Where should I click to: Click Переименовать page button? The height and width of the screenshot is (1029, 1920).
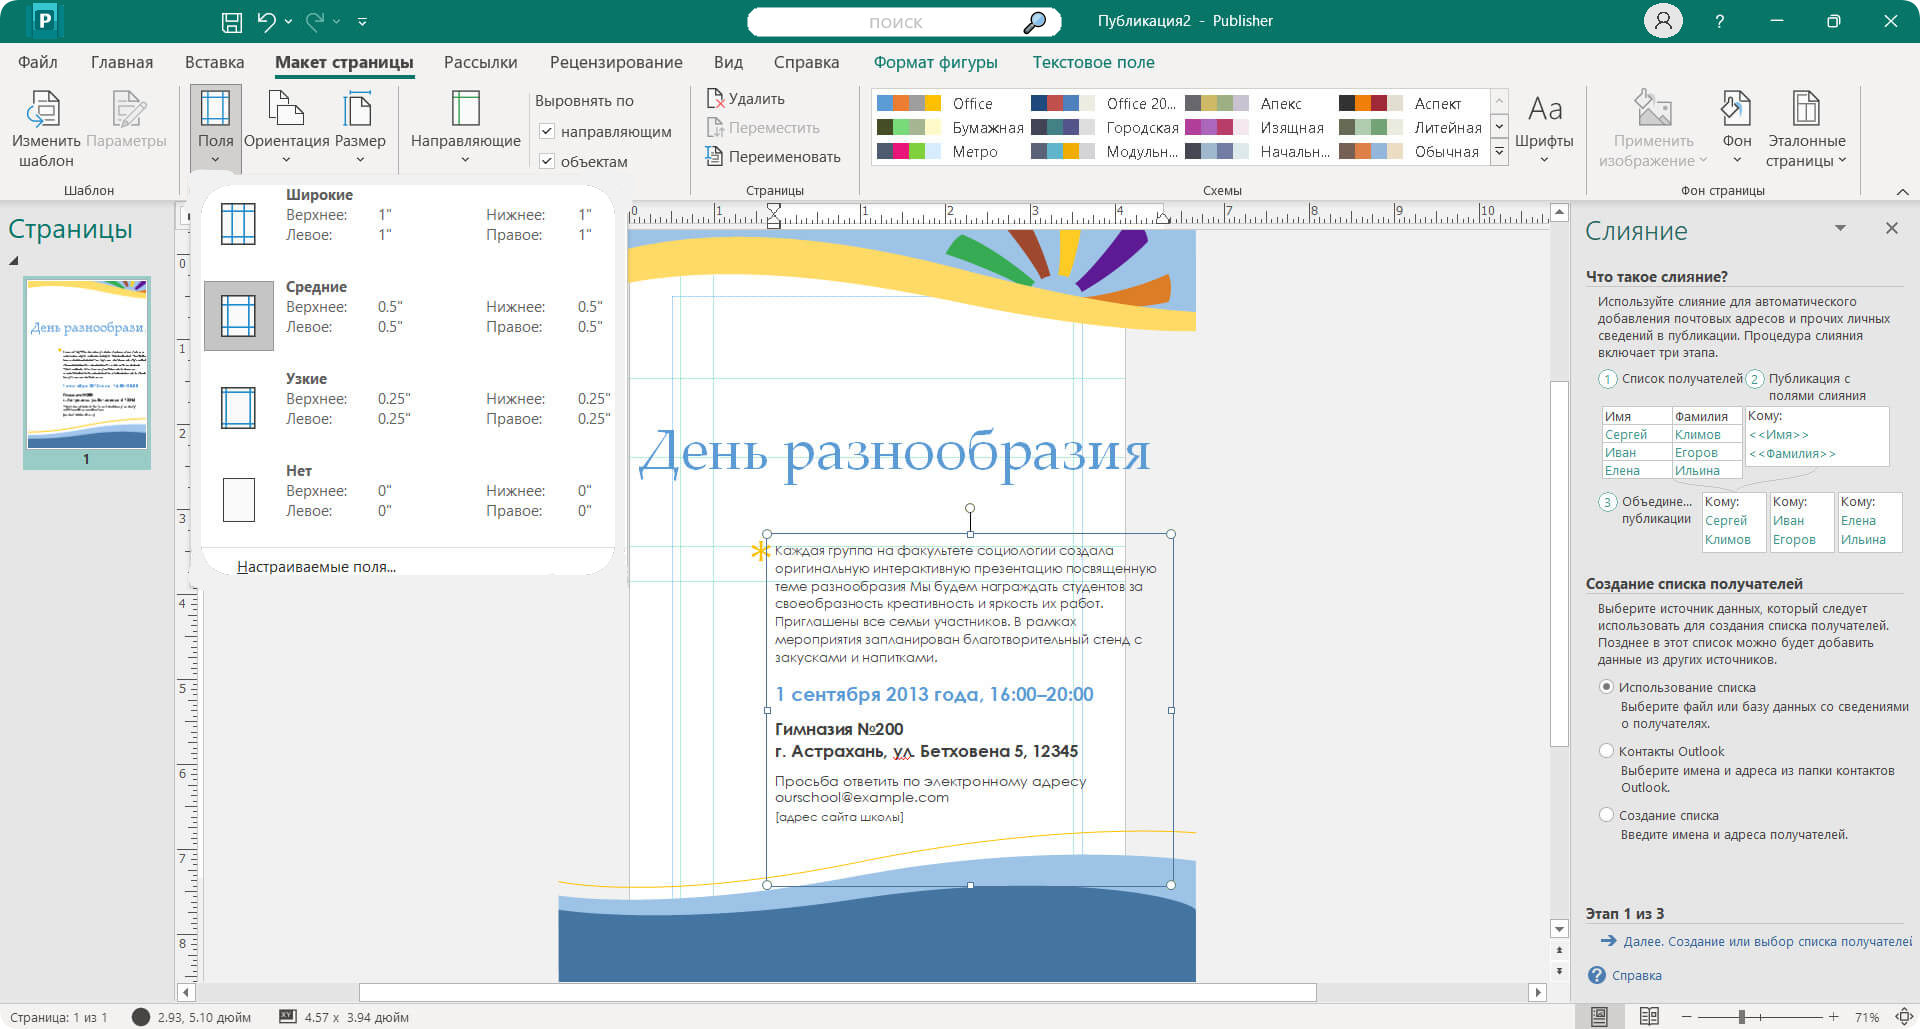(x=773, y=157)
